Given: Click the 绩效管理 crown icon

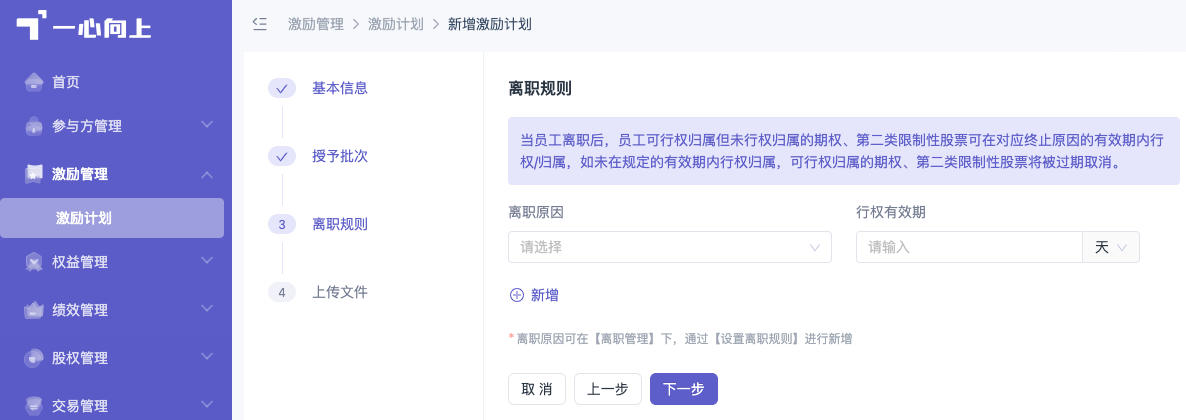Looking at the screenshot, I should (33, 310).
